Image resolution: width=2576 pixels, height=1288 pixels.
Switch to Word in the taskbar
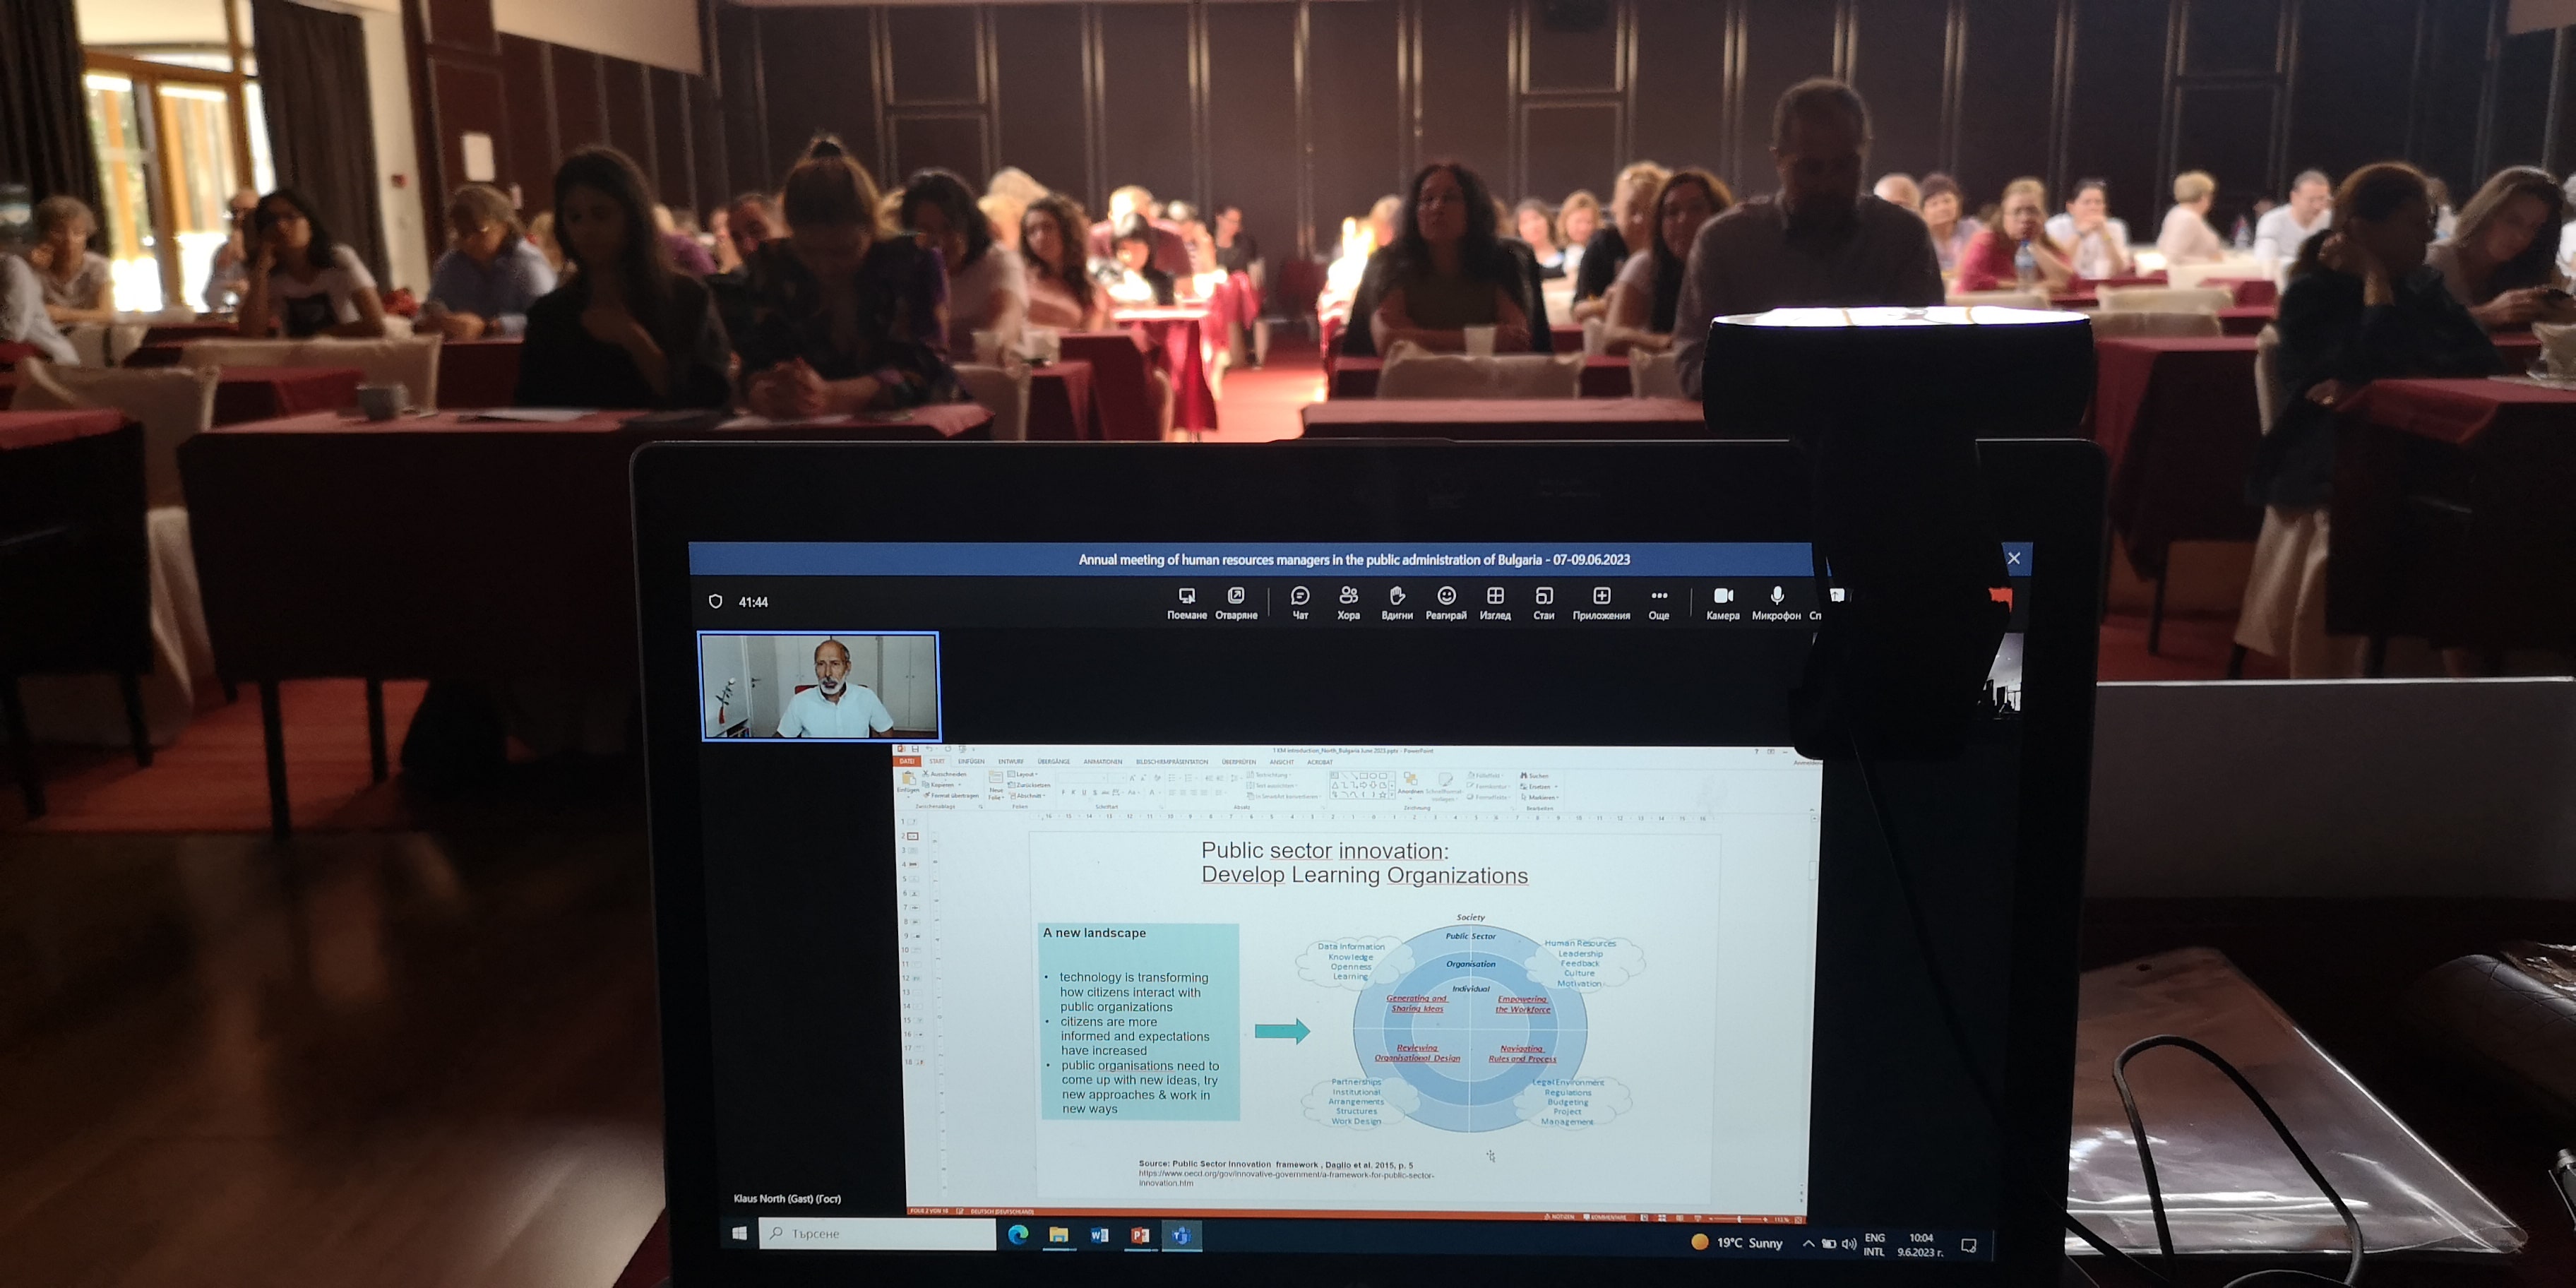click(x=1099, y=1234)
